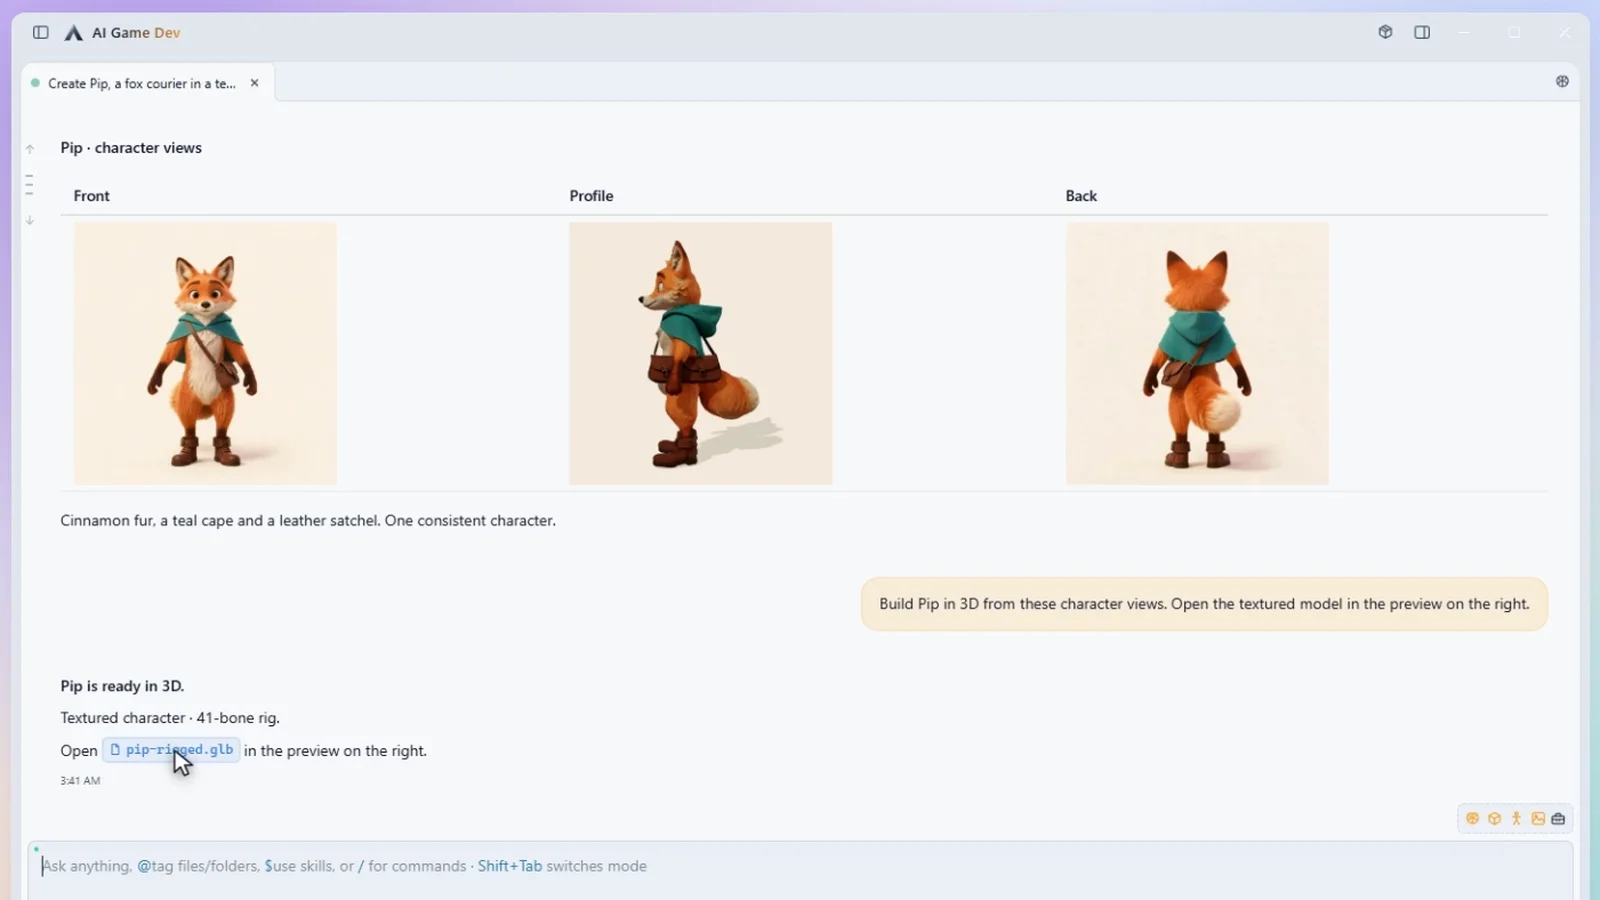Jump to next message with the down arrow
Viewport: 1600px width, 900px height.
pos(30,220)
